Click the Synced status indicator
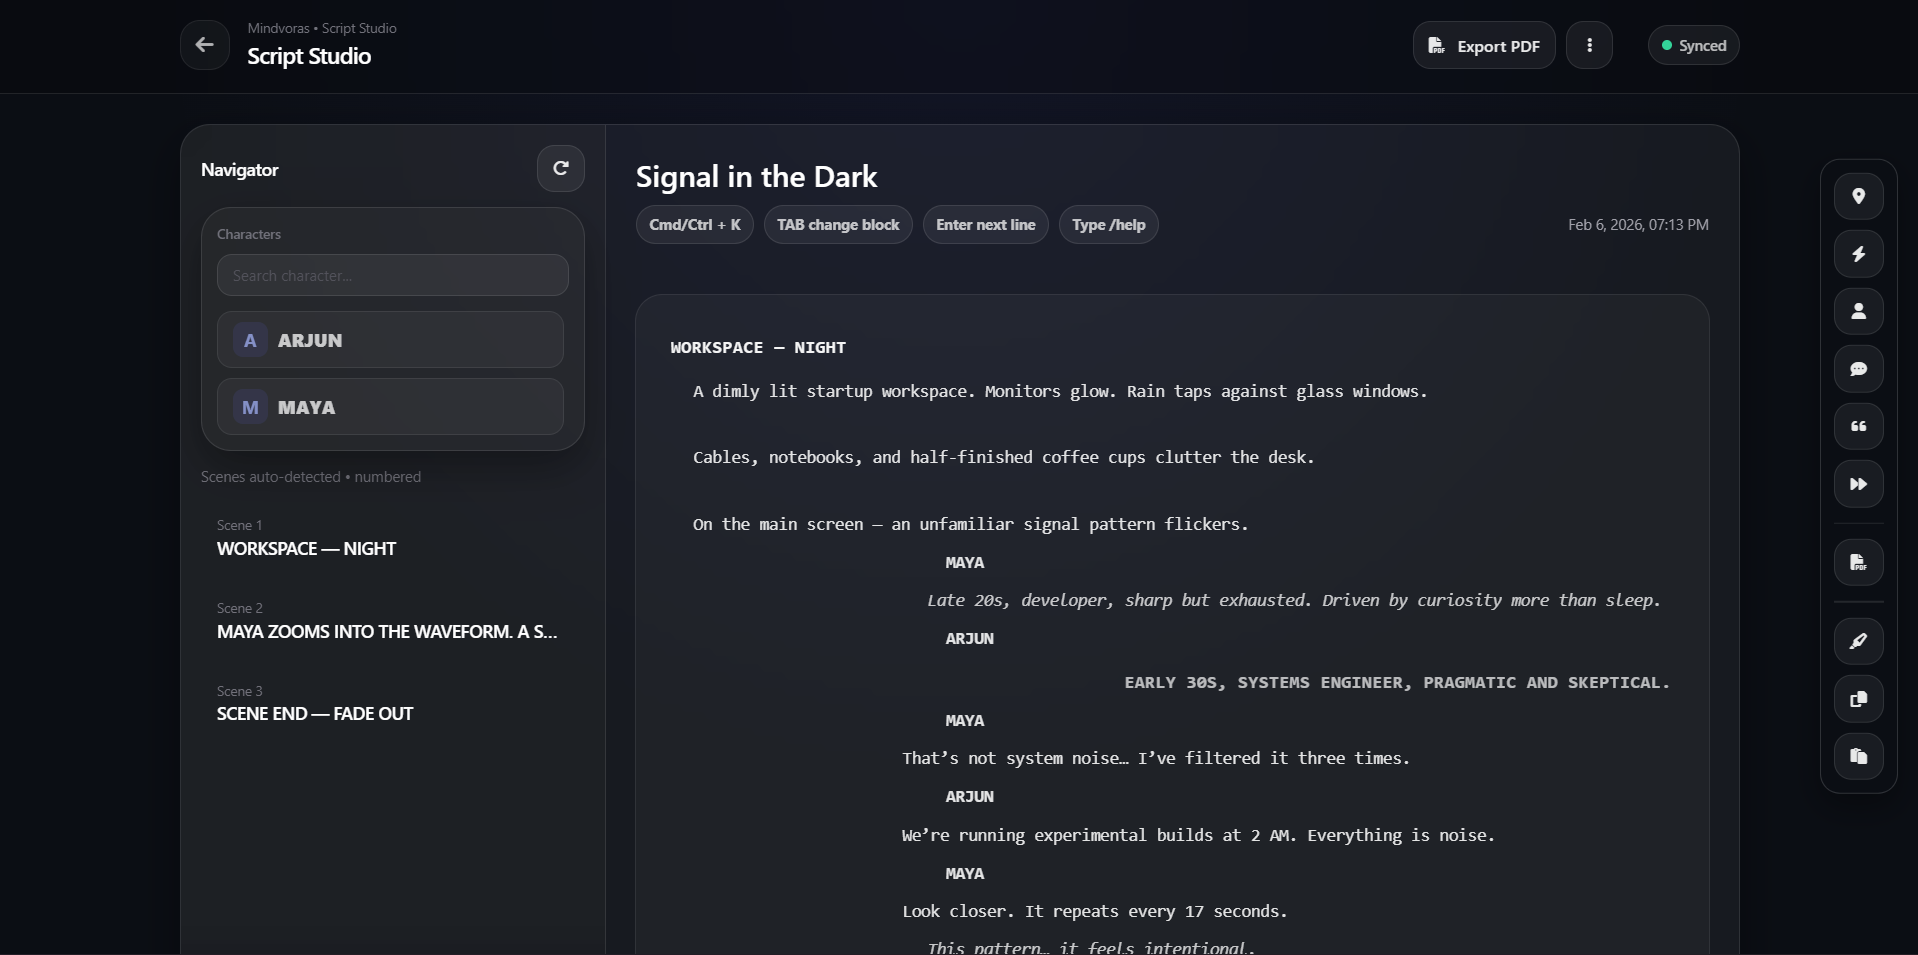The height and width of the screenshot is (955, 1918). point(1694,45)
